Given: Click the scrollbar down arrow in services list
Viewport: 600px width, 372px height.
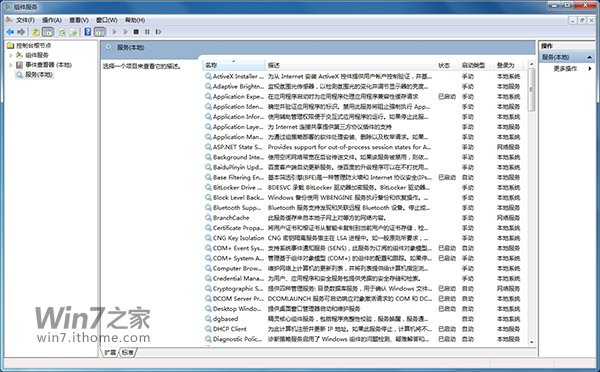Looking at the screenshot, I should [531, 341].
